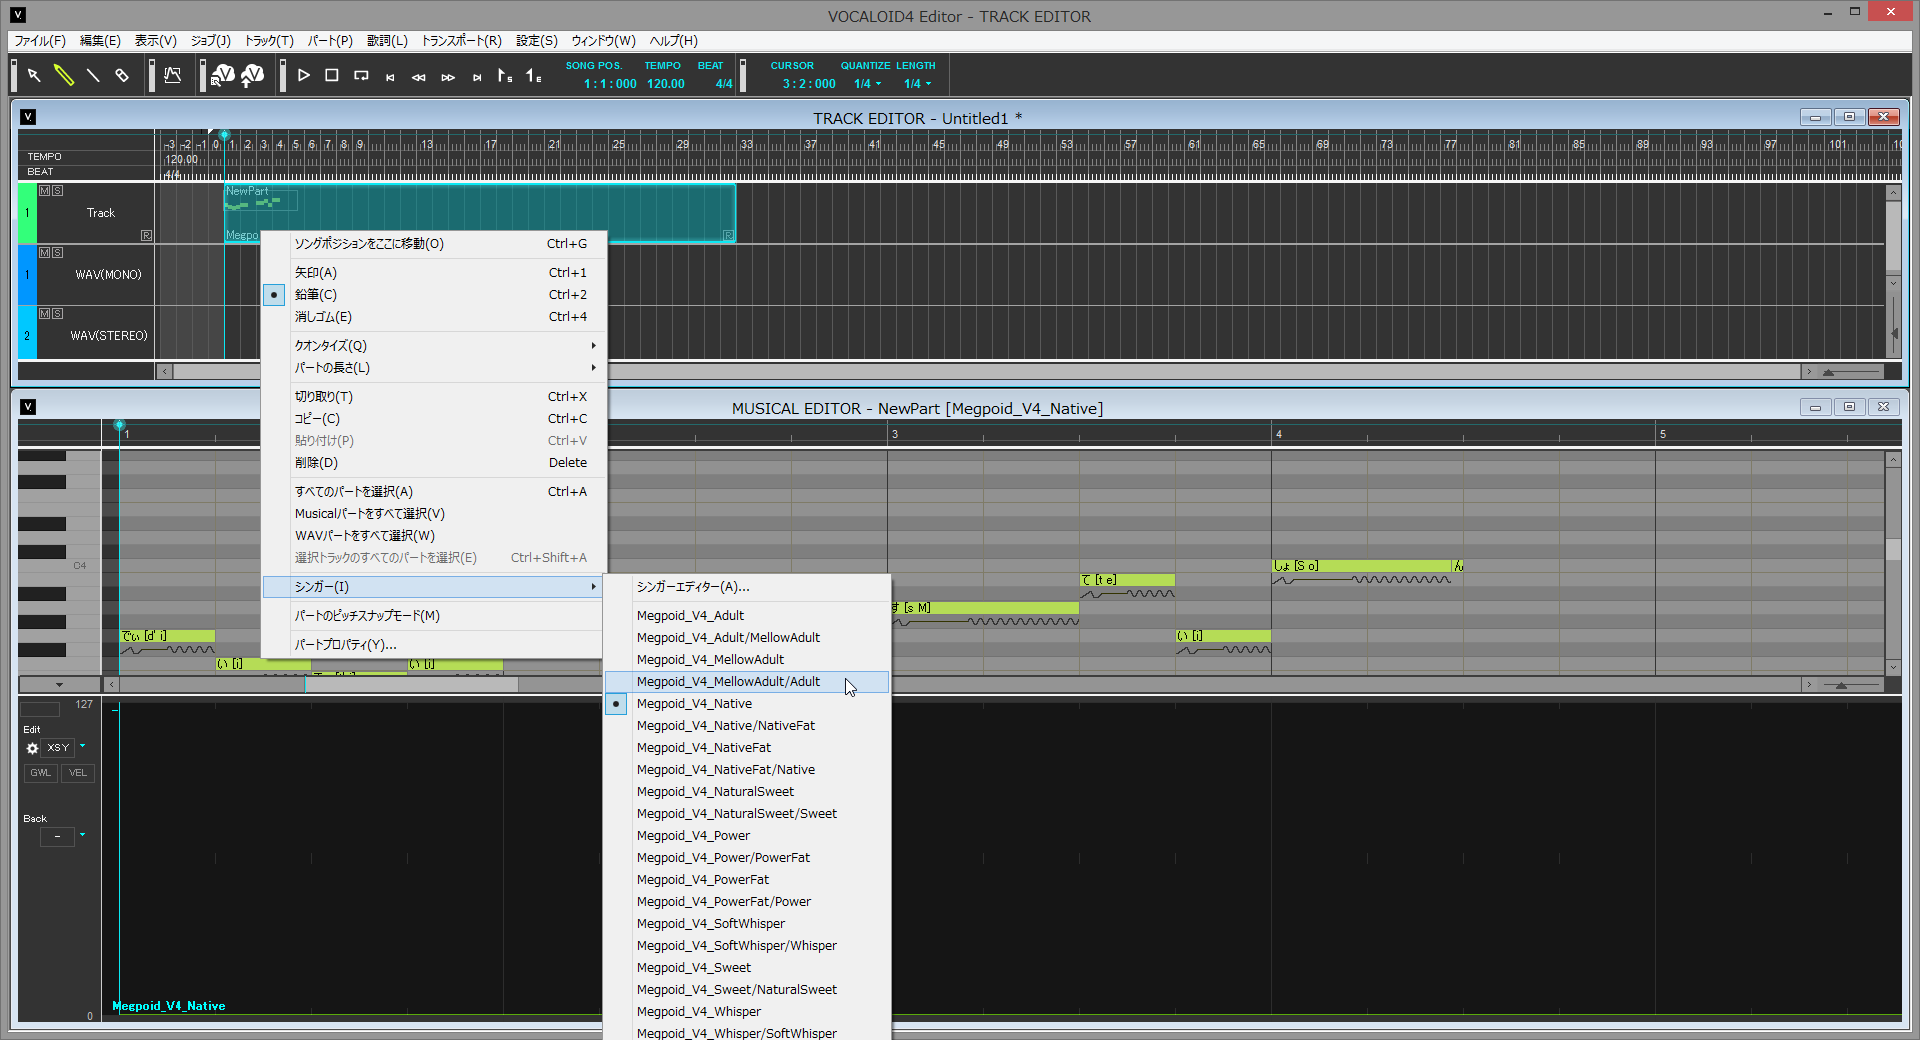Open the 歌詞(L) menu
Viewport: 1920px width, 1040px height.
pos(387,41)
